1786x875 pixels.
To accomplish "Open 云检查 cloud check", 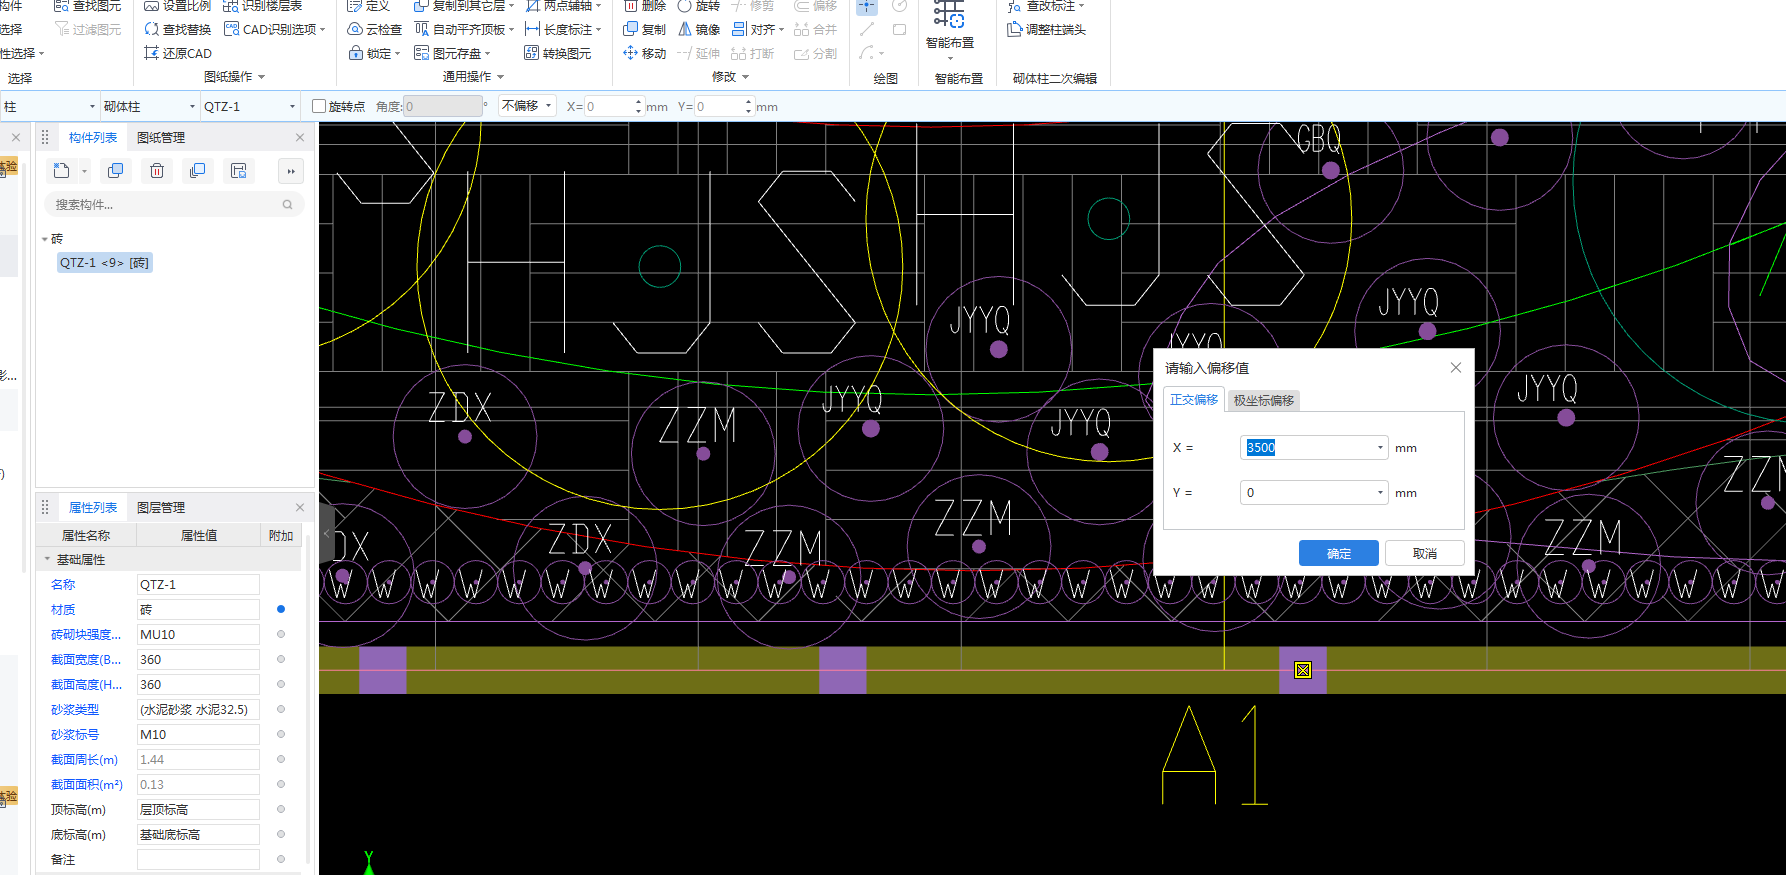I will point(375,29).
